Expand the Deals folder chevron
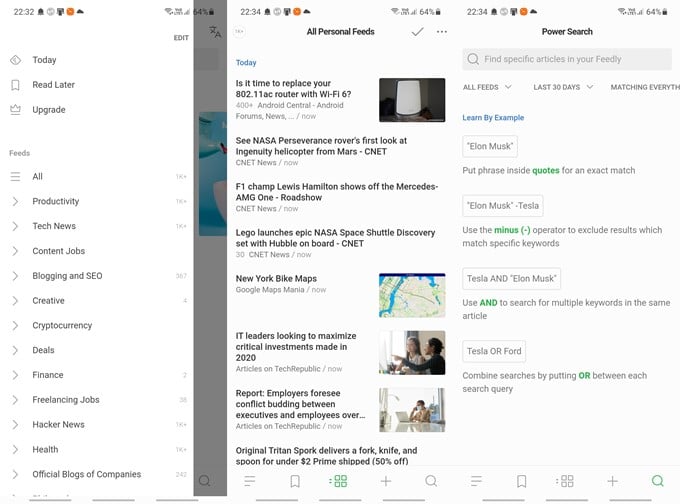Viewport: 680px width, 504px height. pos(15,350)
